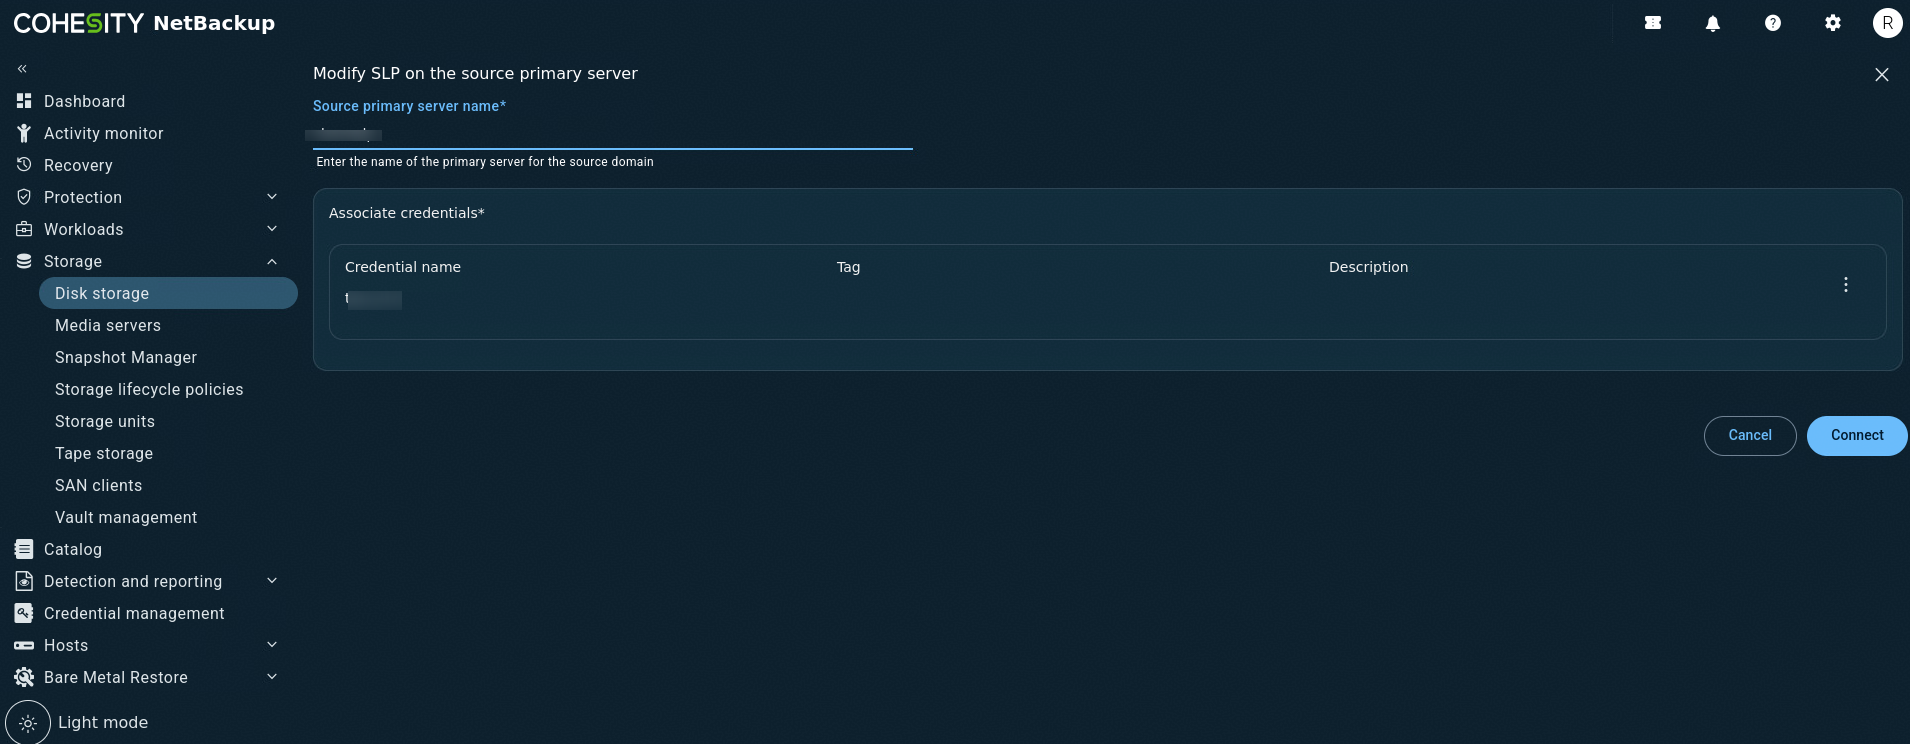1910x744 pixels.
Task: Go to Storage lifecycle policies
Action: (x=149, y=389)
